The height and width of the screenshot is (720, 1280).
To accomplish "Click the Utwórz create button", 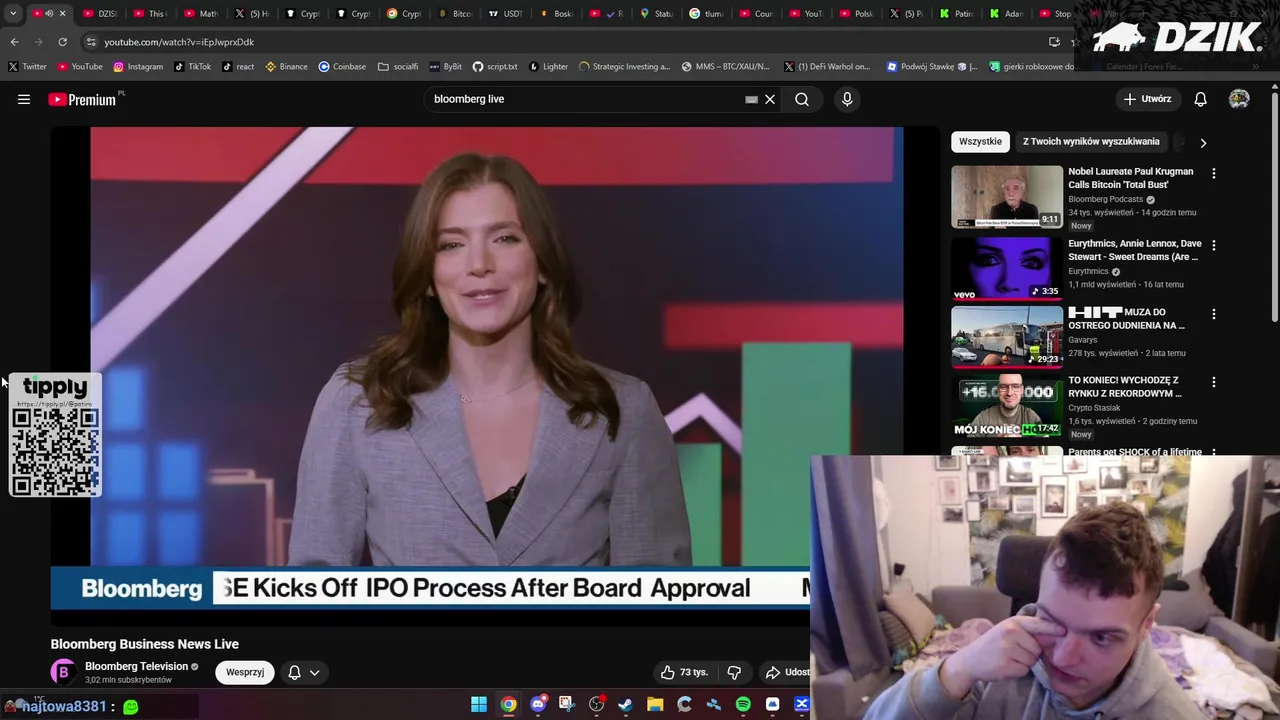I will click(1147, 99).
